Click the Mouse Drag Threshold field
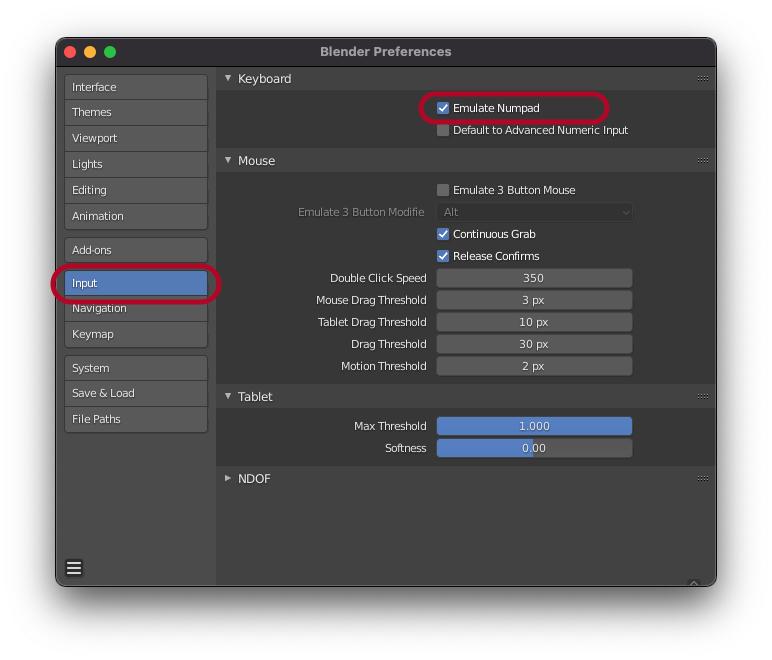Screen dimensions: 772x660 [534, 300]
